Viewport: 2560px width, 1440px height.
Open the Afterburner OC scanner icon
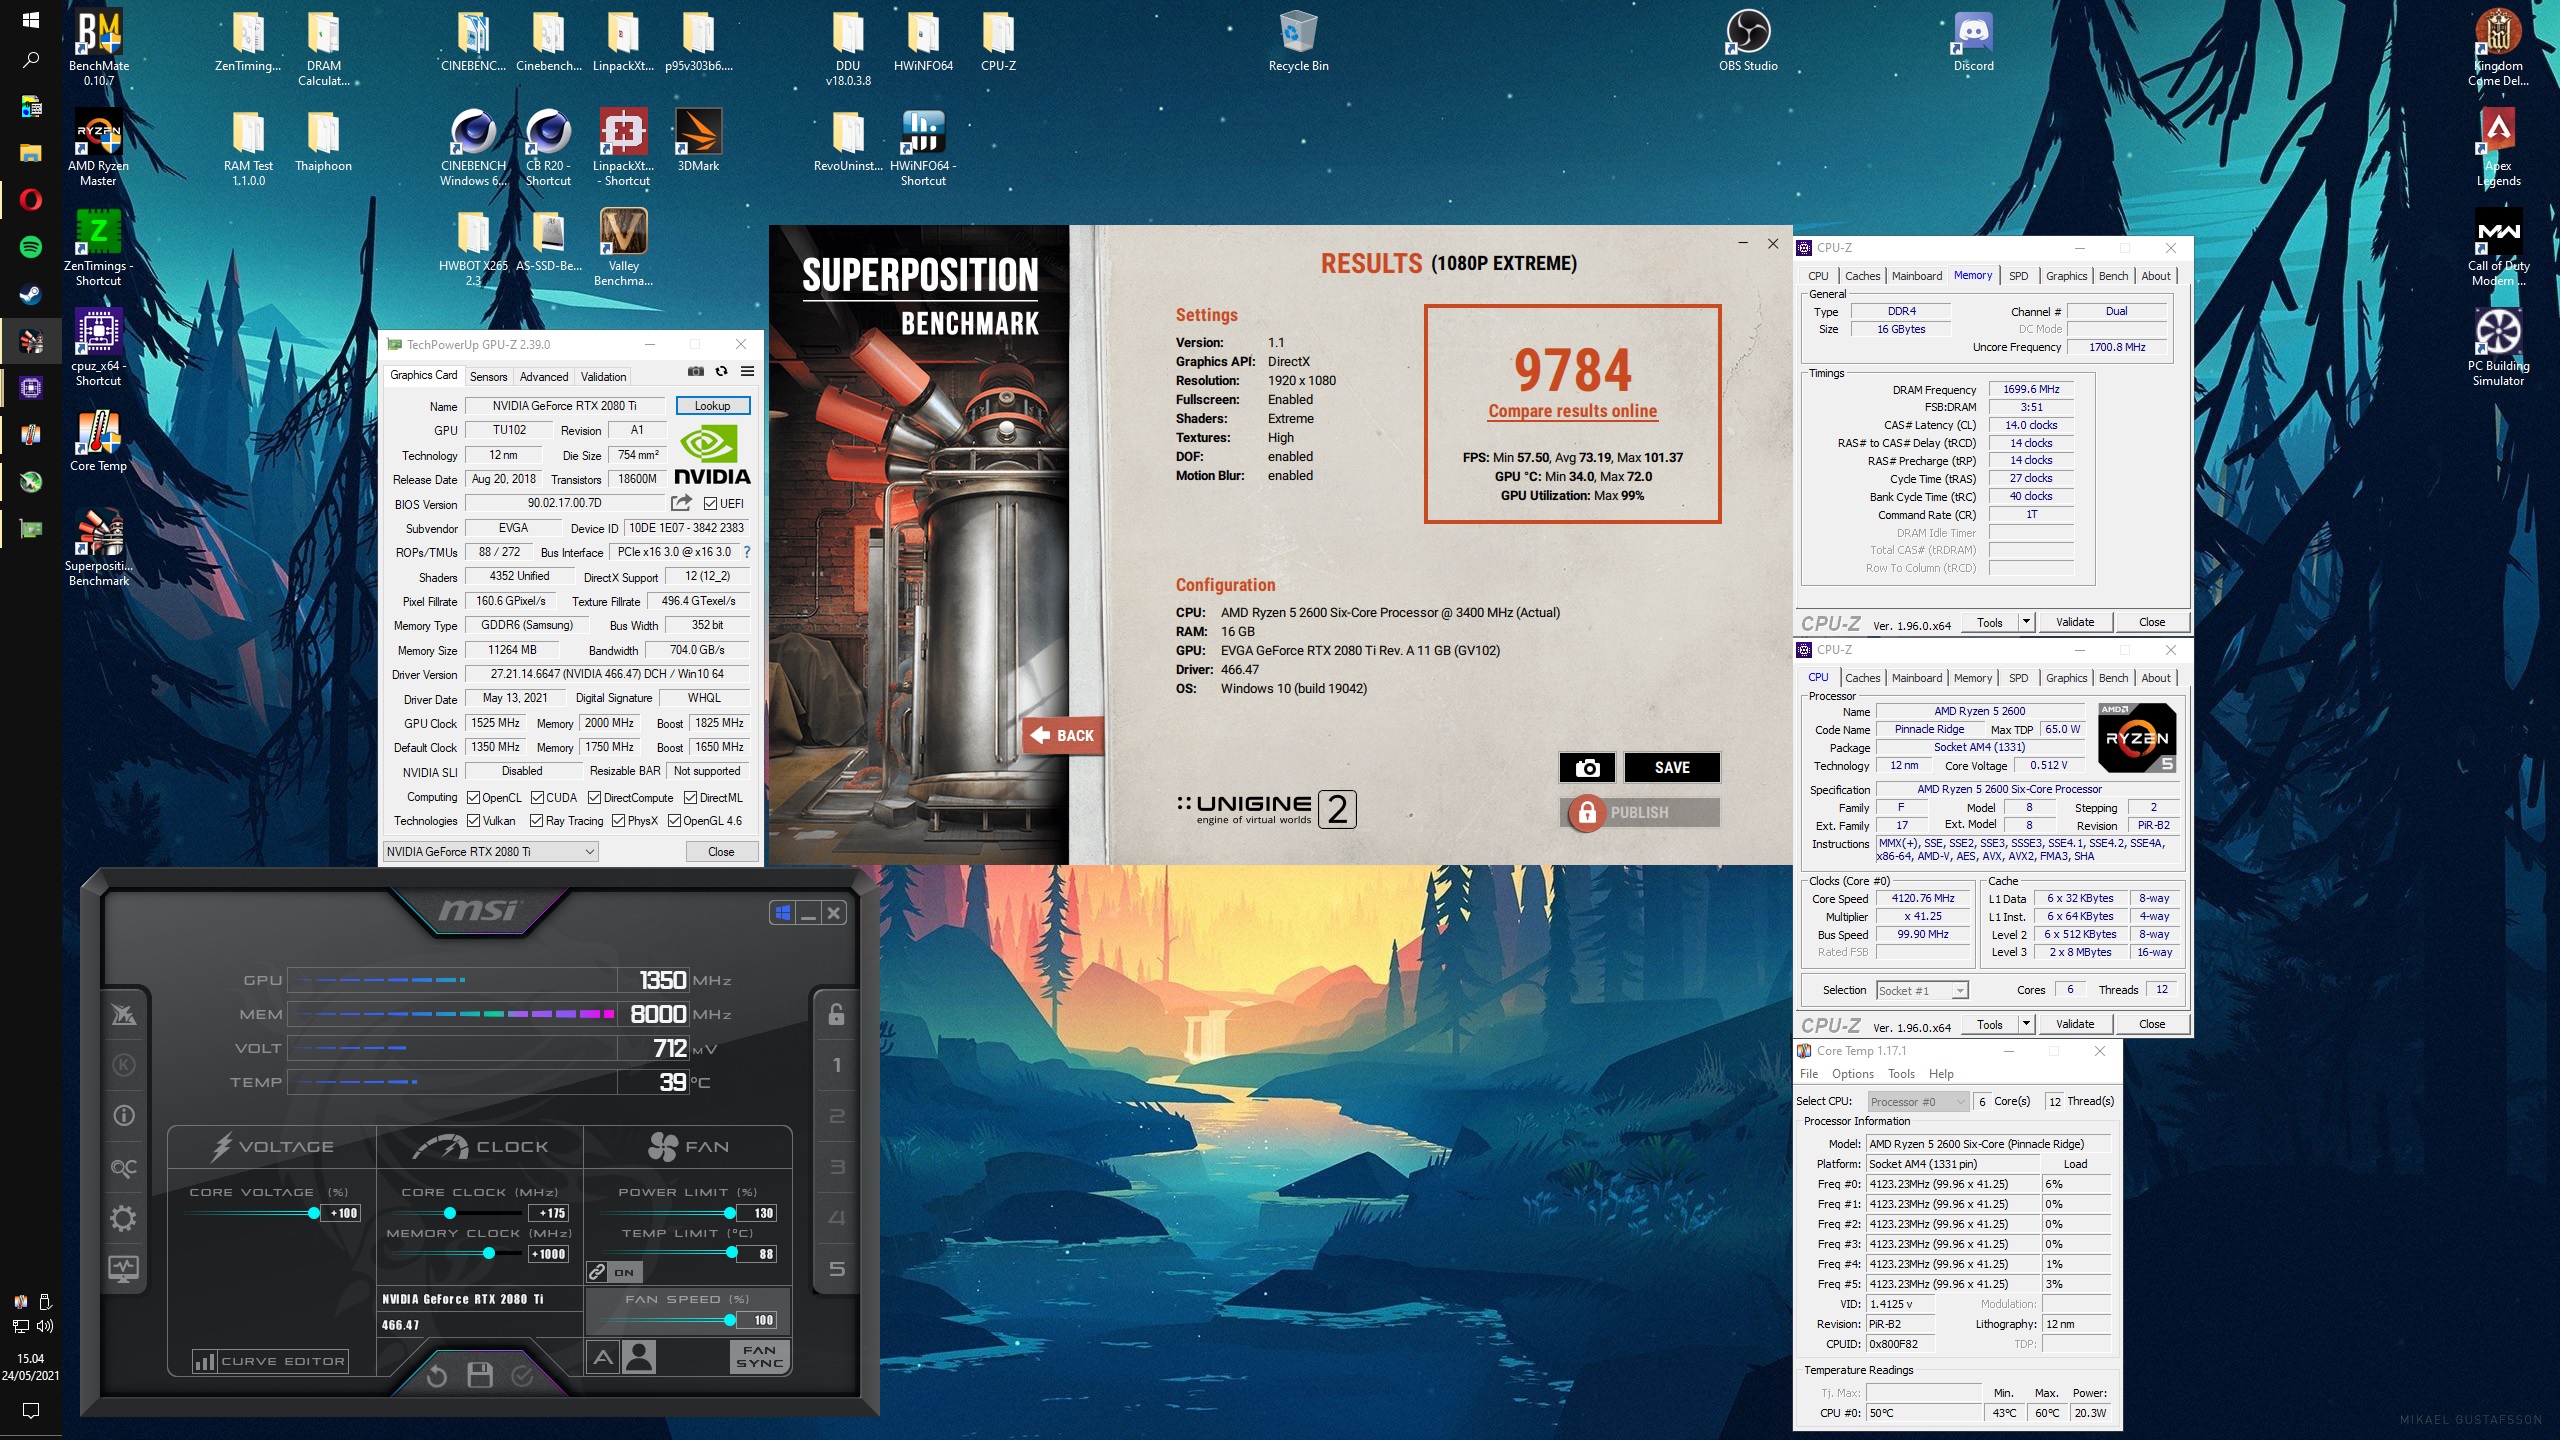tap(124, 1167)
